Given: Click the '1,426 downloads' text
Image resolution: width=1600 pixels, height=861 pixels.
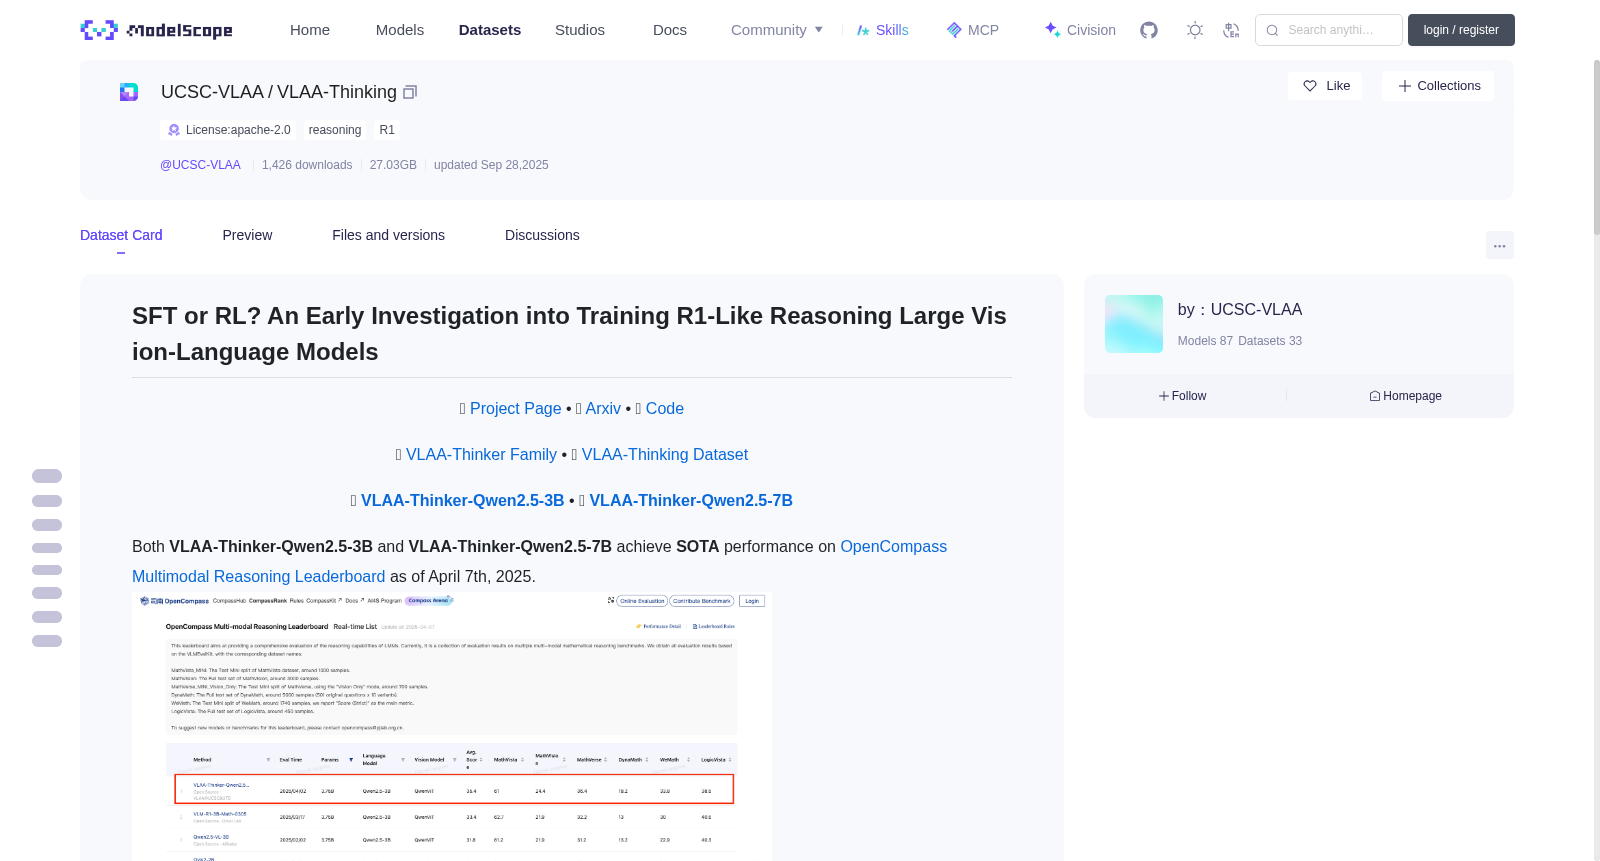Looking at the screenshot, I should [x=307, y=165].
